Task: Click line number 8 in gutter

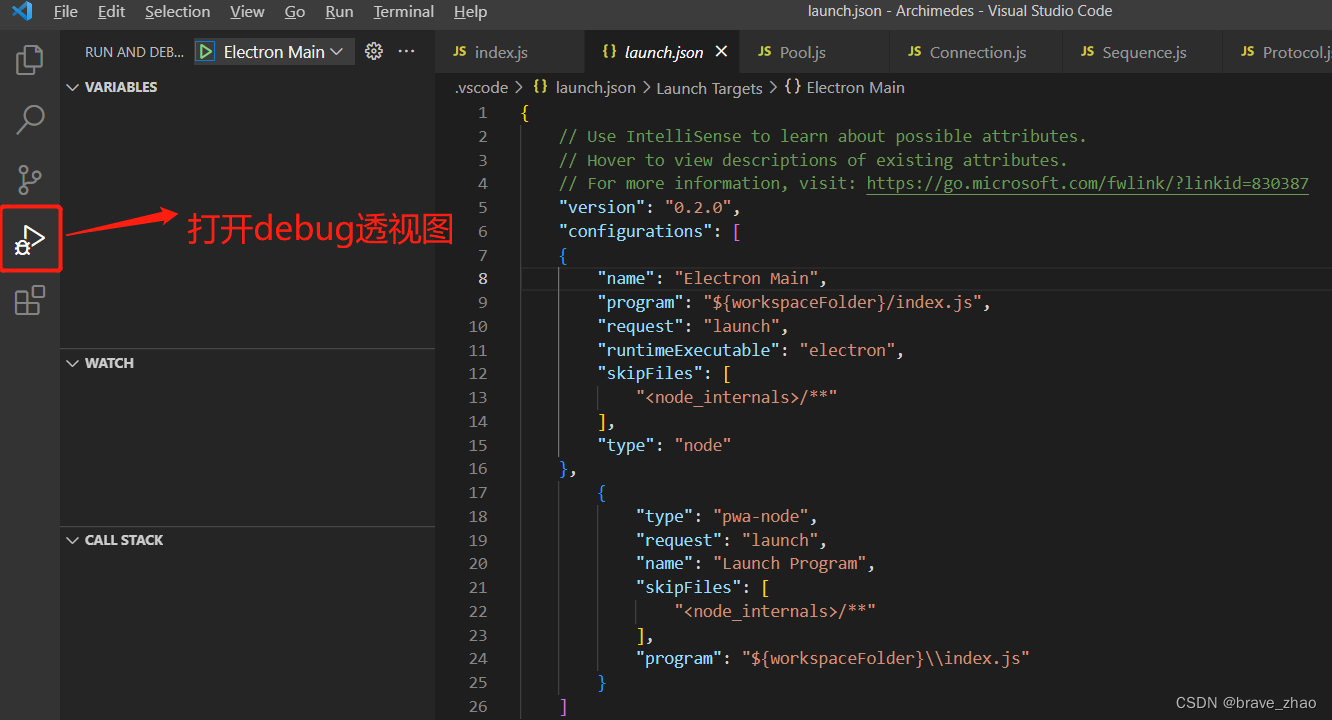Action: tap(483, 279)
